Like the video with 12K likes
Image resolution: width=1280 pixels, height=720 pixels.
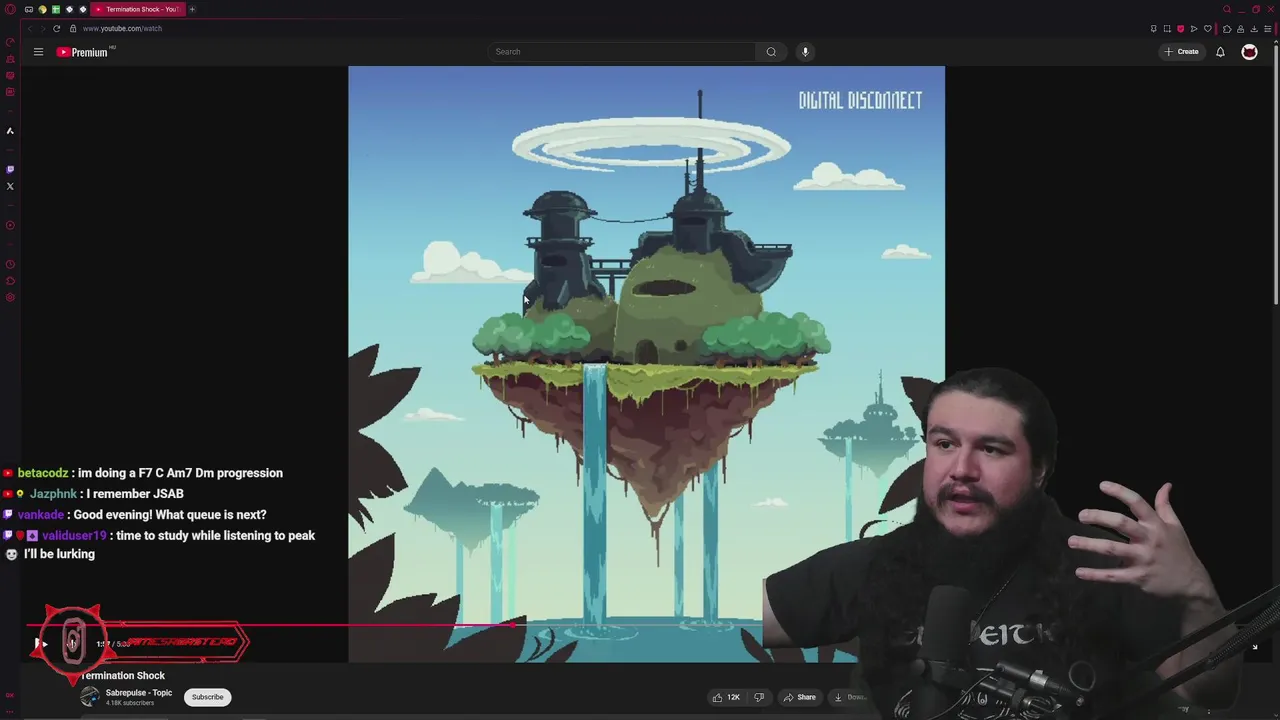coord(726,697)
